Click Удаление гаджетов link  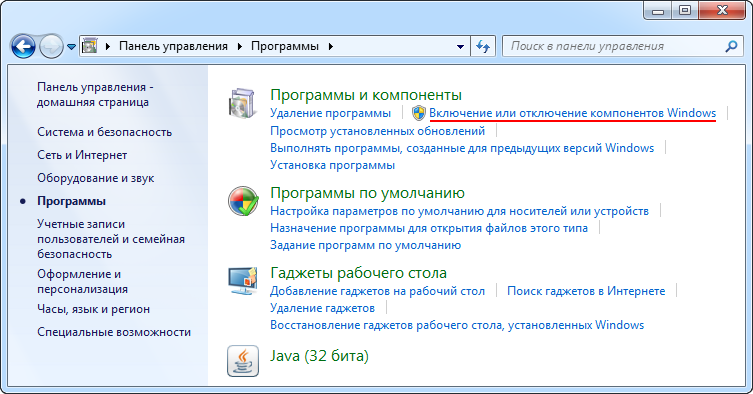[322, 308]
